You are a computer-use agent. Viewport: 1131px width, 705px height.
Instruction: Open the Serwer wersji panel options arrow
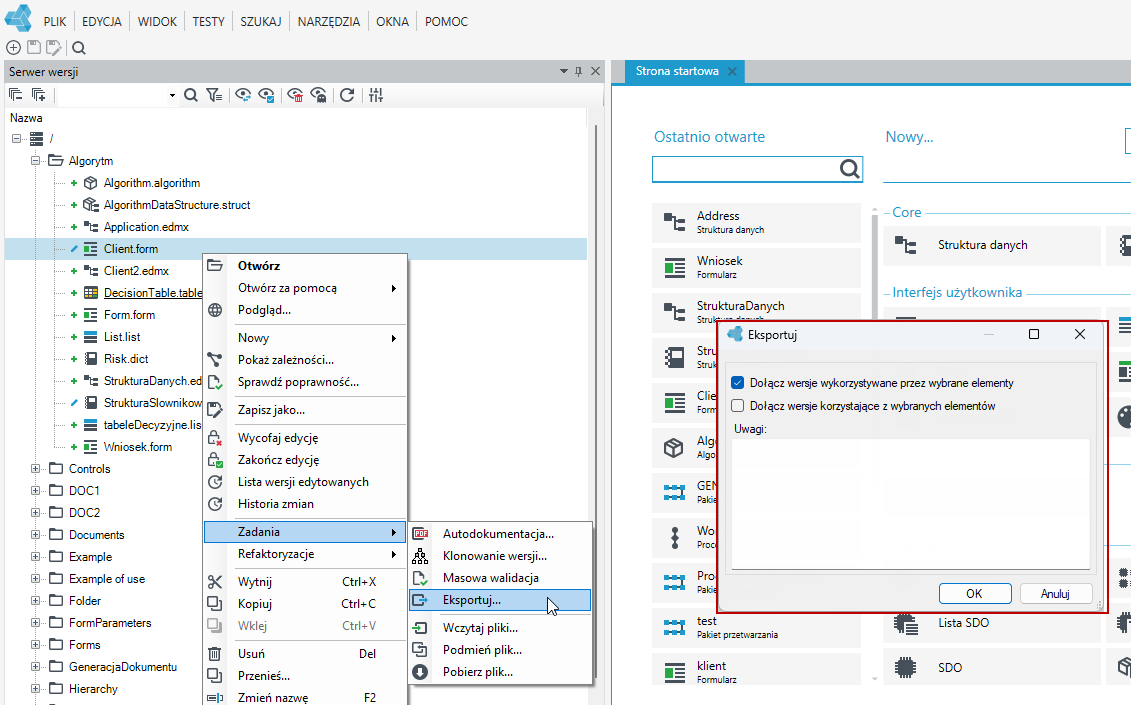(564, 71)
